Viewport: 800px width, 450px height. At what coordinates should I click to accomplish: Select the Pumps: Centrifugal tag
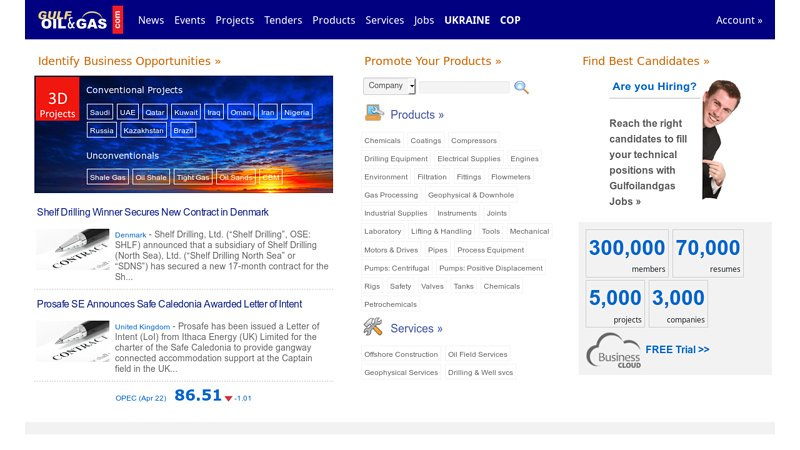(x=396, y=268)
